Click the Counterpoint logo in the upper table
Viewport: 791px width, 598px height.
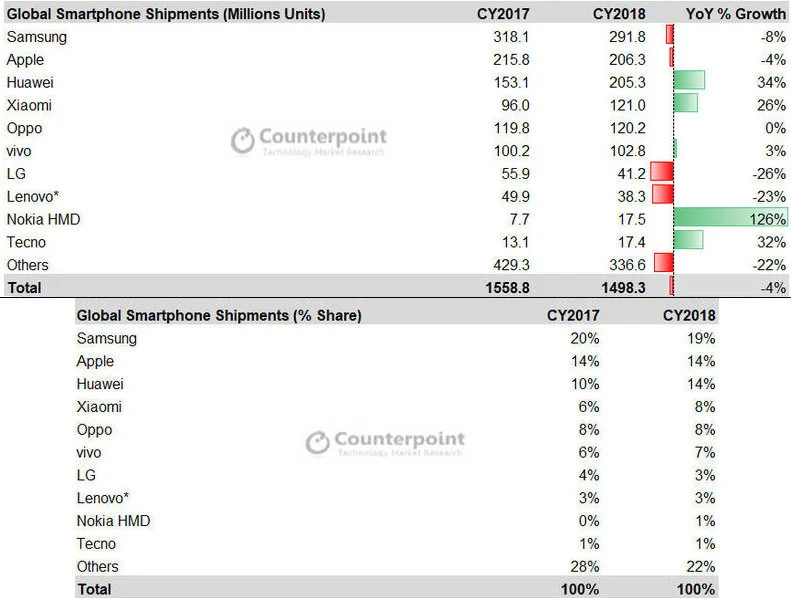pyautogui.click(x=308, y=141)
